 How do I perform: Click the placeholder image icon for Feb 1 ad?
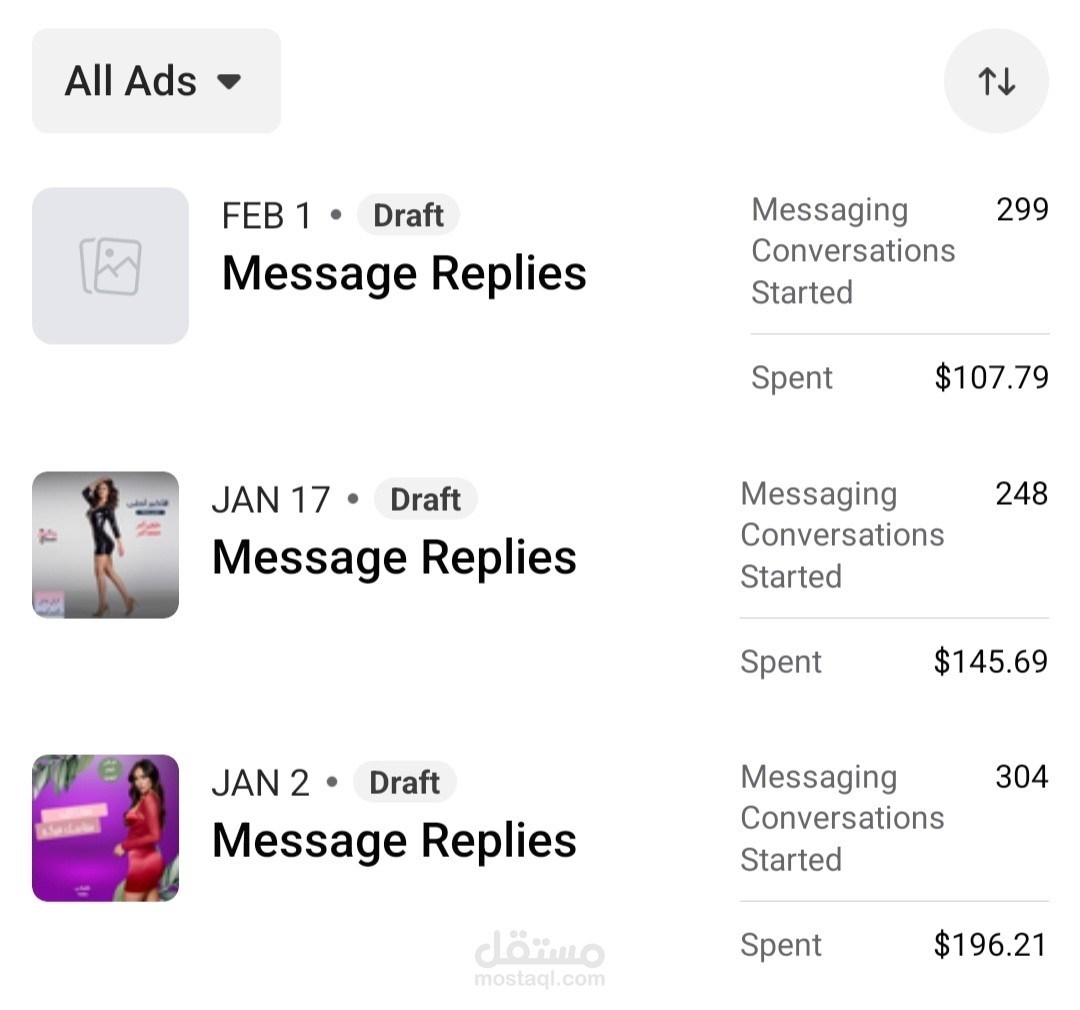click(110, 266)
